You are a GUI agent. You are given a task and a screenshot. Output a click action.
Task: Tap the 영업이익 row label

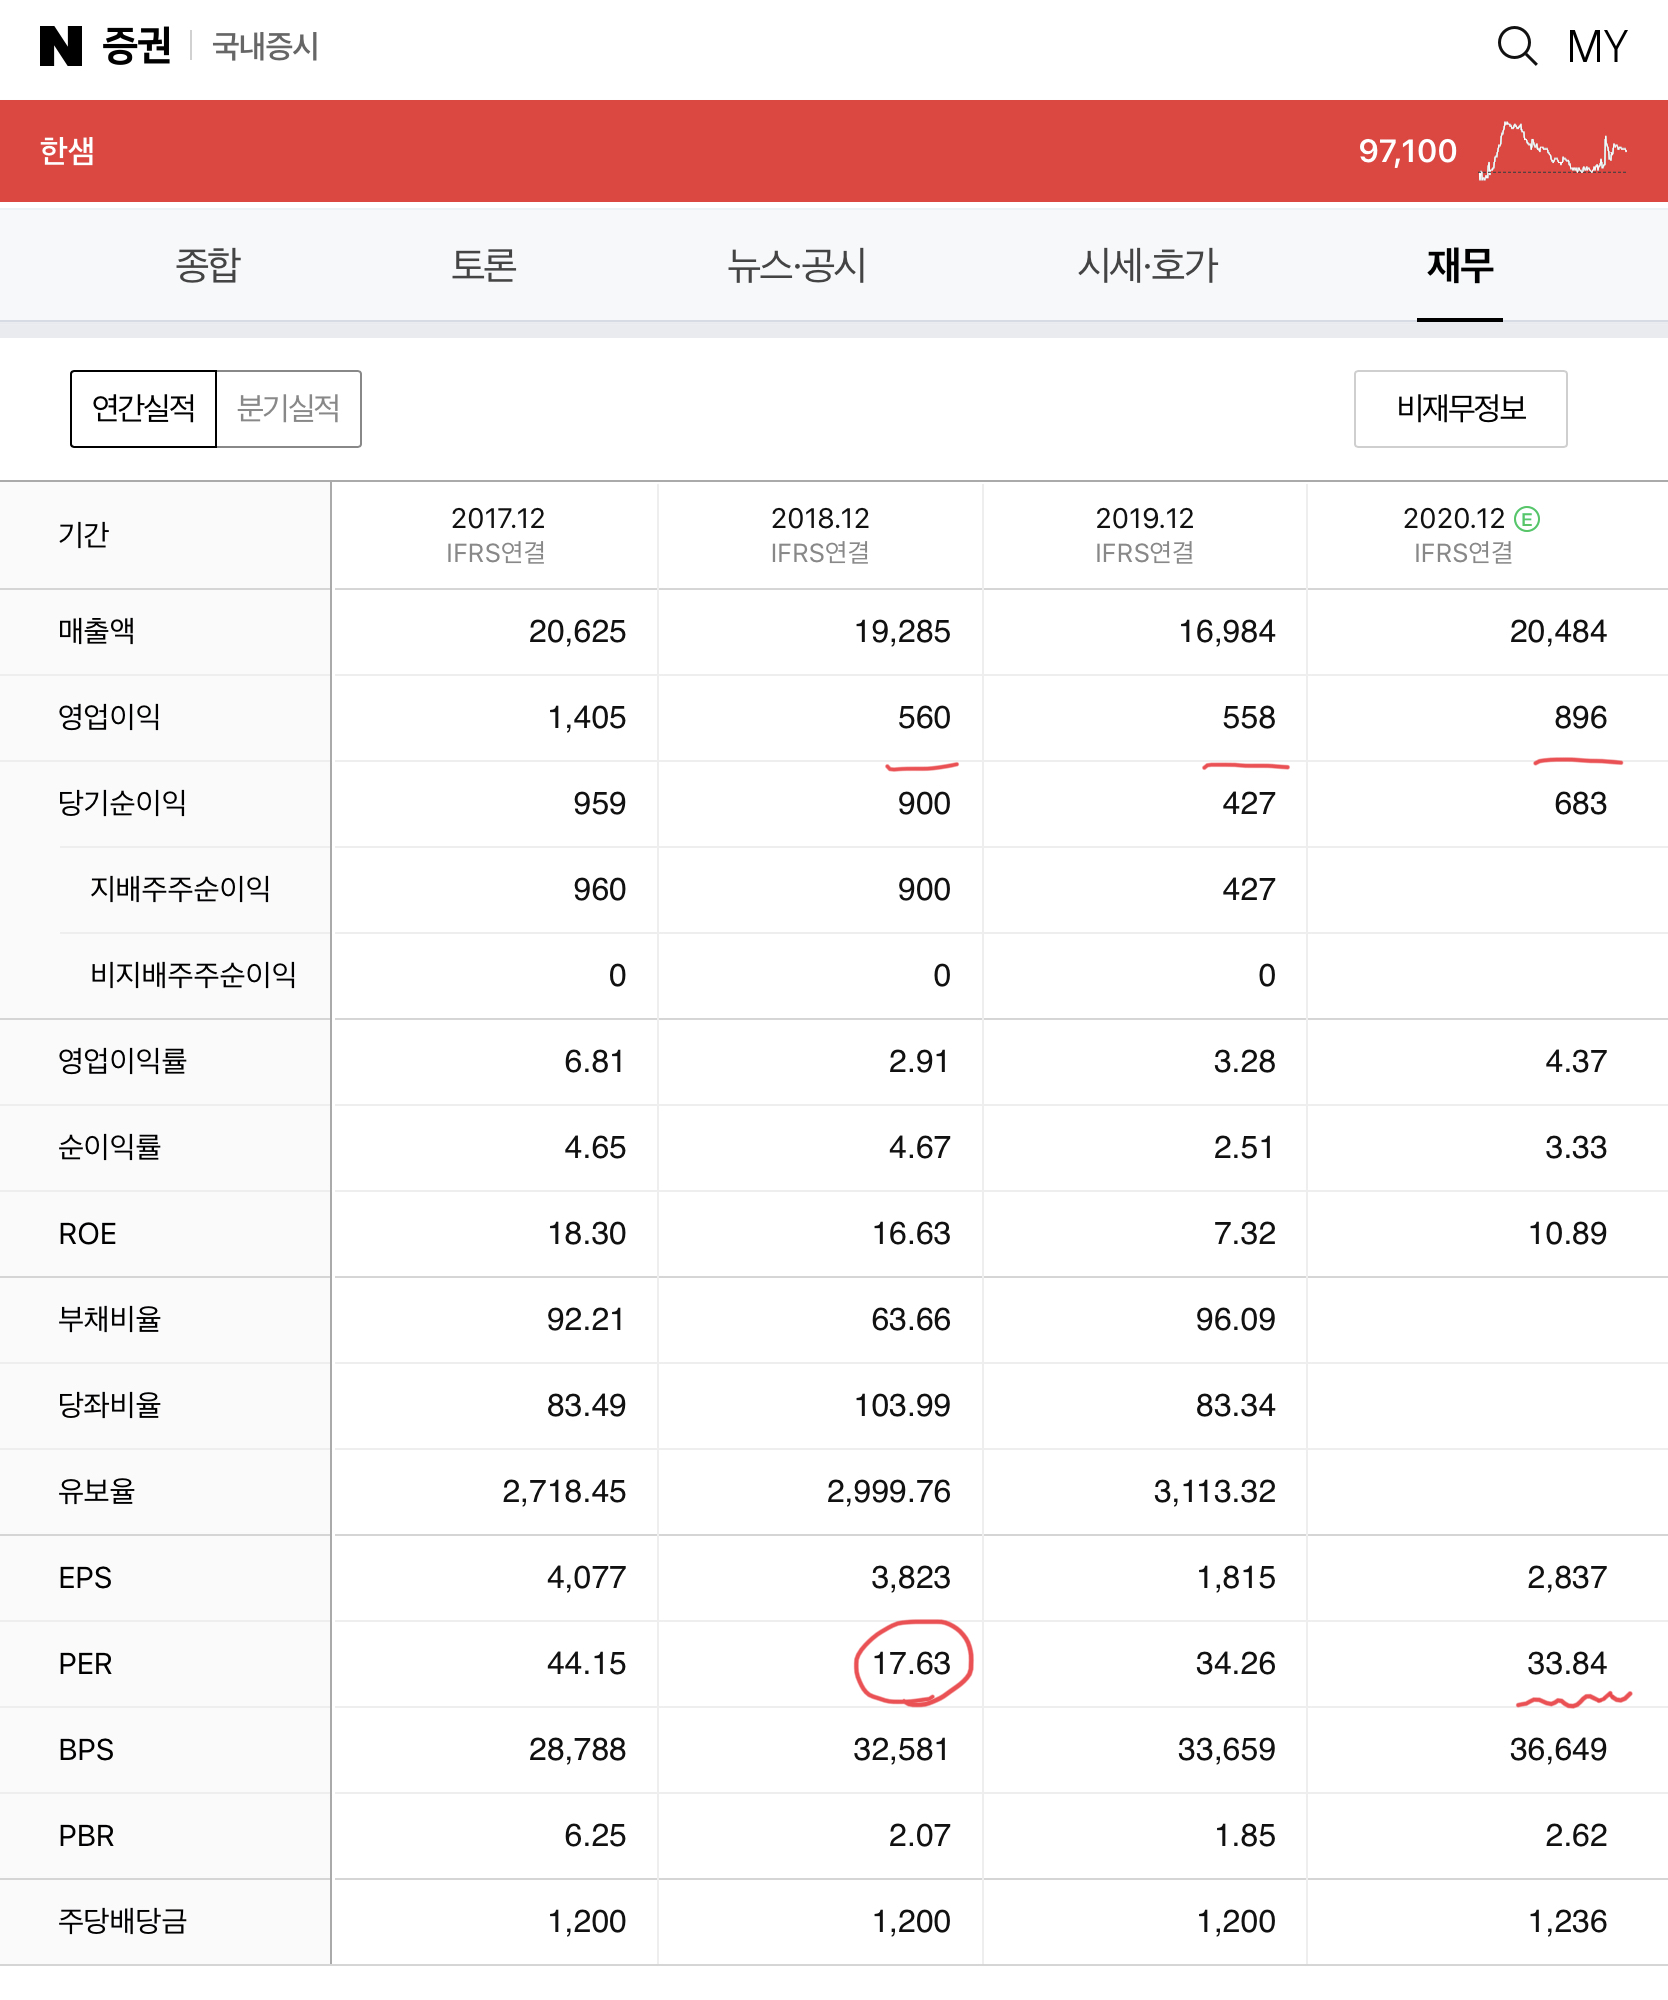pyautogui.click(x=110, y=717)
